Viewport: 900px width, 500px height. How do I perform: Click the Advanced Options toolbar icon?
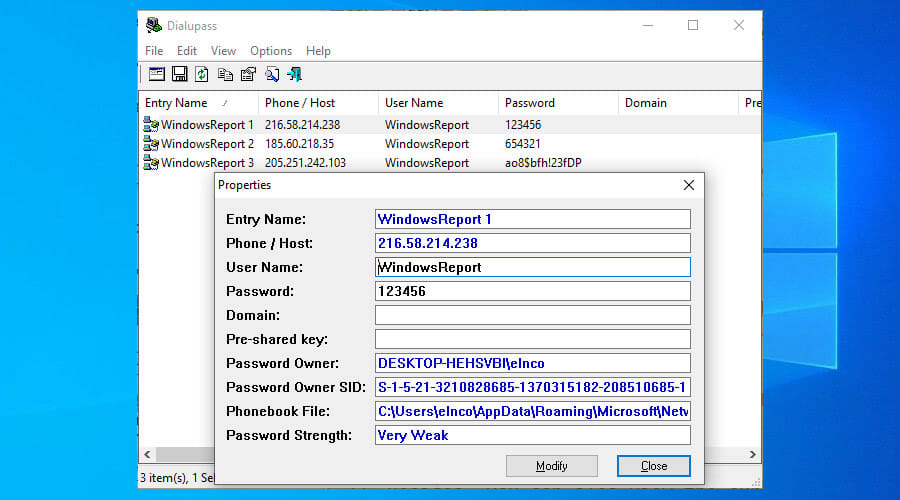click(157, 74)
